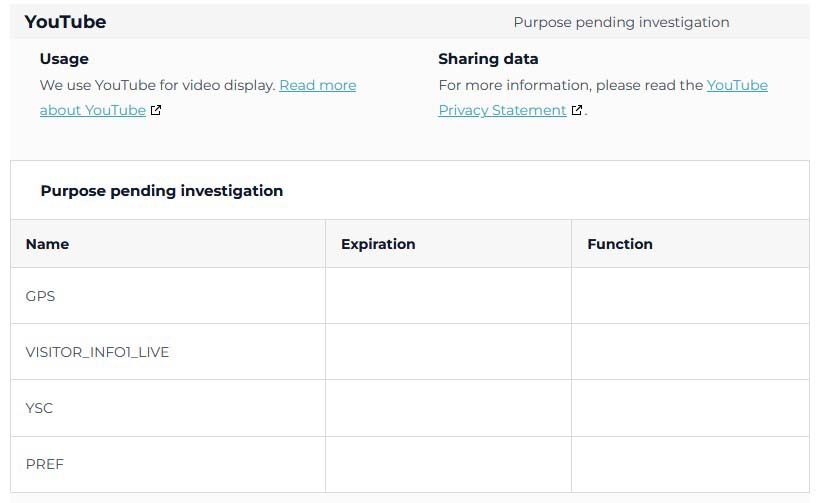Image resolution: width=822 pixels, height=503 pixels.
Task: Click the Expiration column header
Action: pyautogui.click(x=378, y=244)
